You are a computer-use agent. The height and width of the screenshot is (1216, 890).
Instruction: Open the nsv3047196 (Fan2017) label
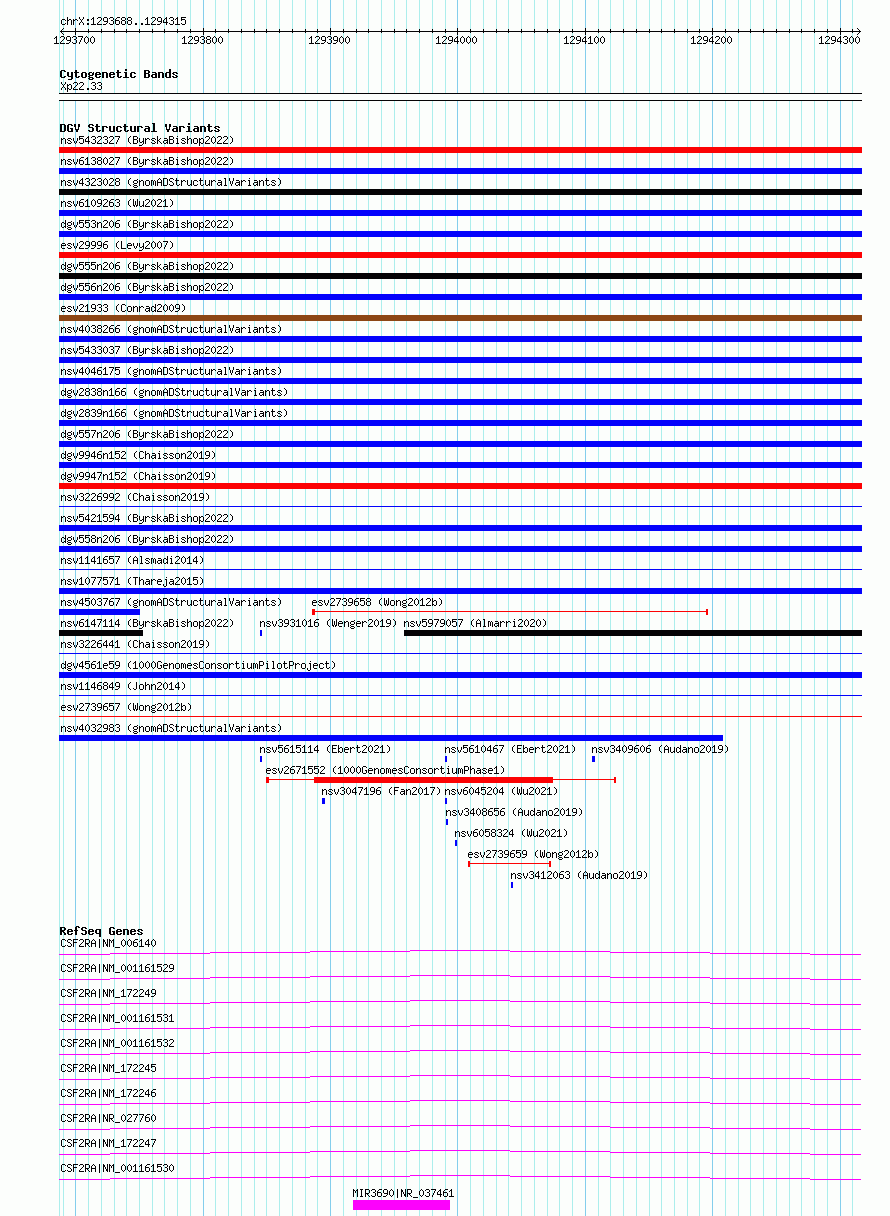tap(382, 791)
